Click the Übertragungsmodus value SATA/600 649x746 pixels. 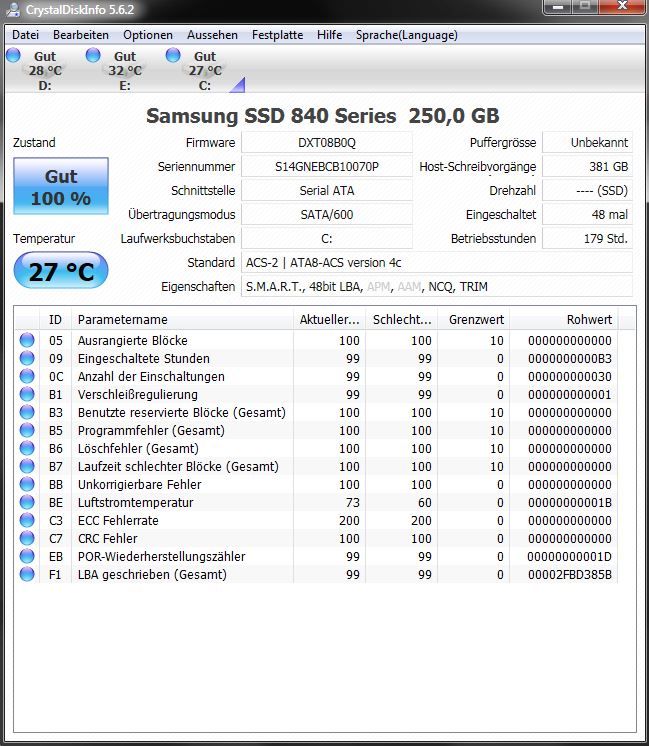(327, 215)
